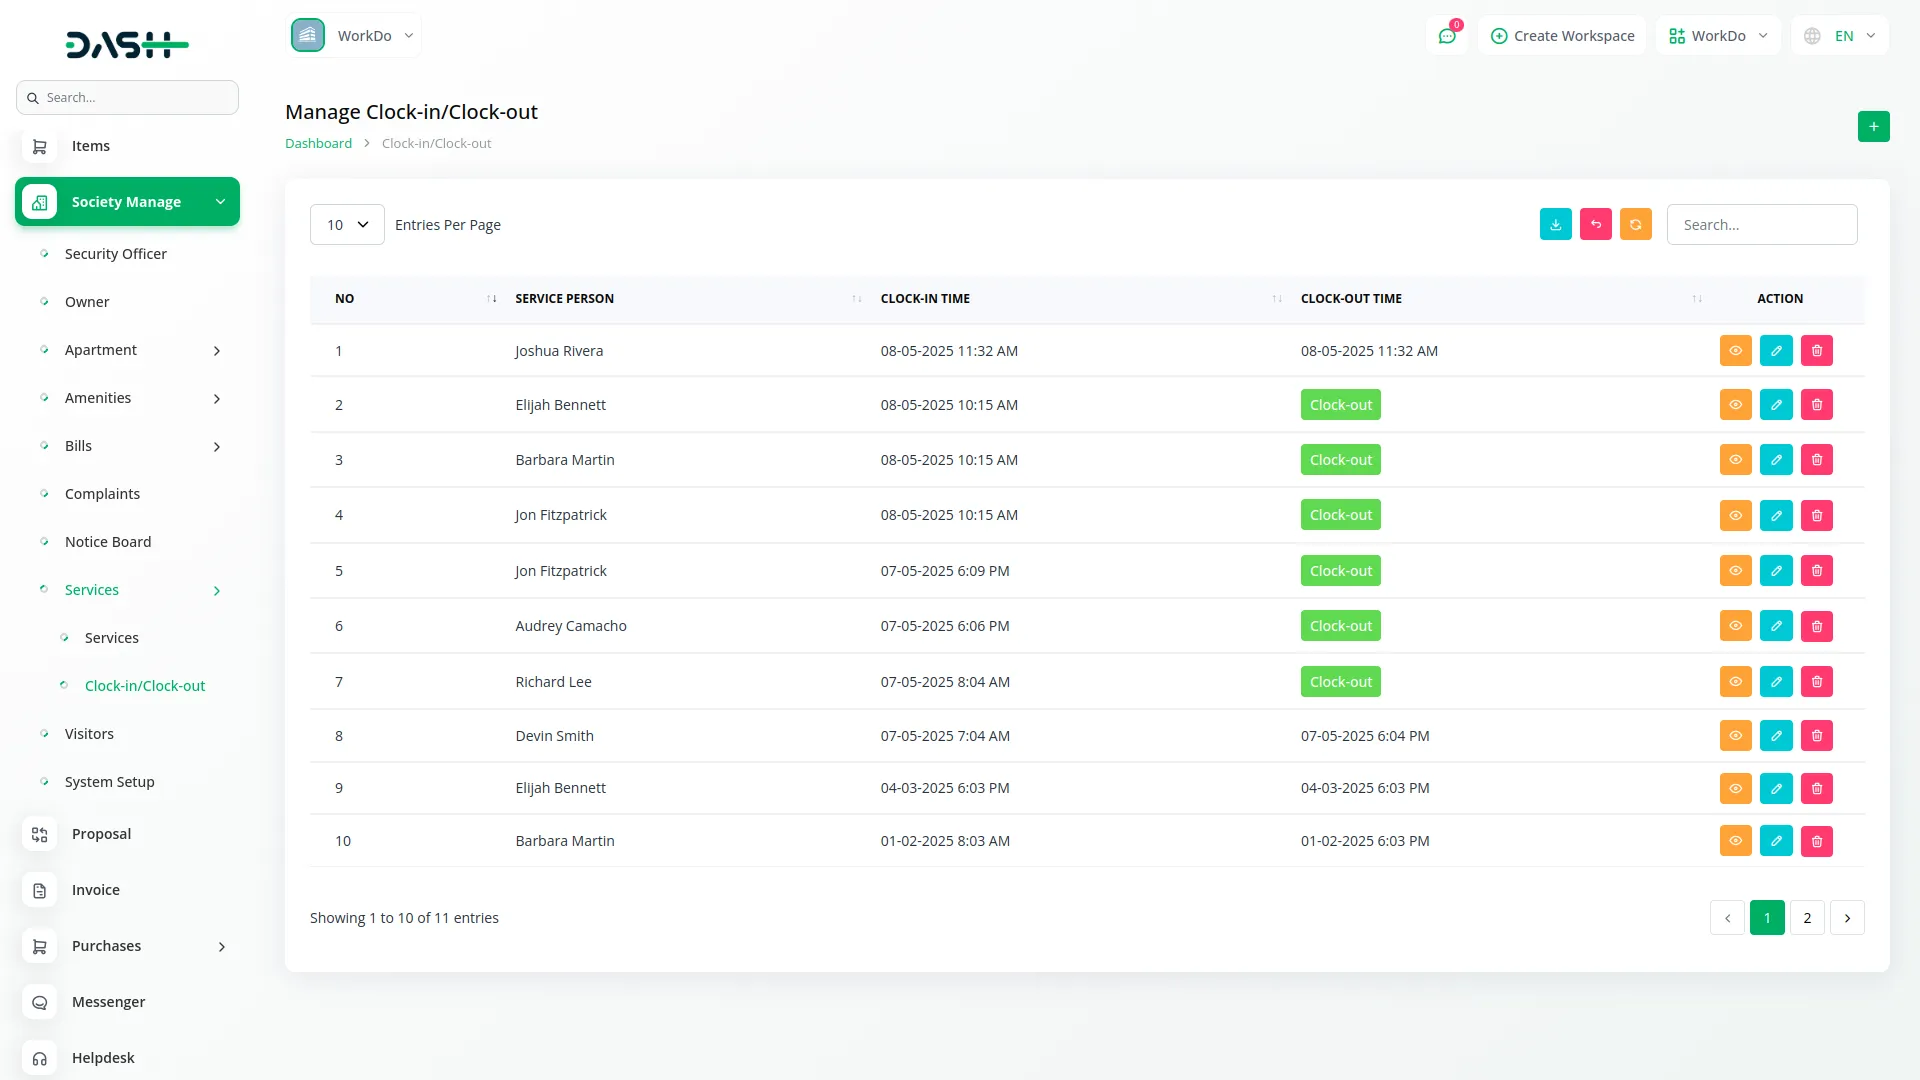This screenshot has width=1920, height=1080.
Task: Follow the Dashboard breadcrumb link
Action: click(318, 144)
